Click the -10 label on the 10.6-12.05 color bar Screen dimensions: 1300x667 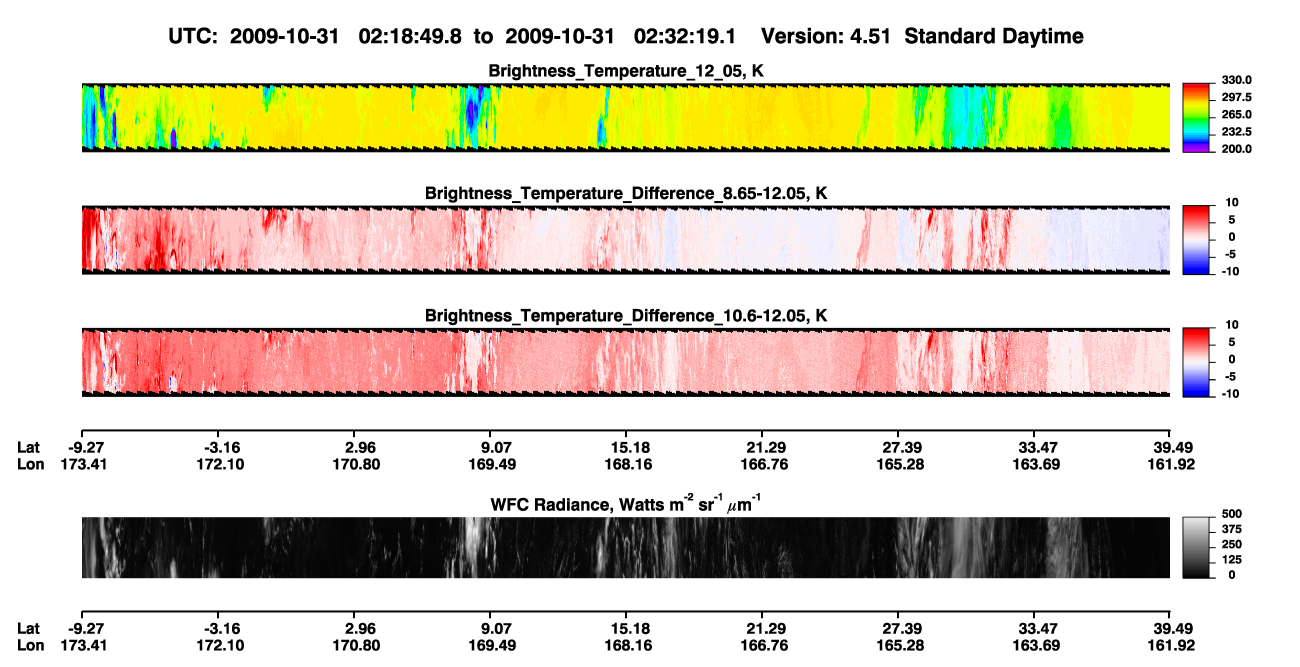tap(1232, 393)
